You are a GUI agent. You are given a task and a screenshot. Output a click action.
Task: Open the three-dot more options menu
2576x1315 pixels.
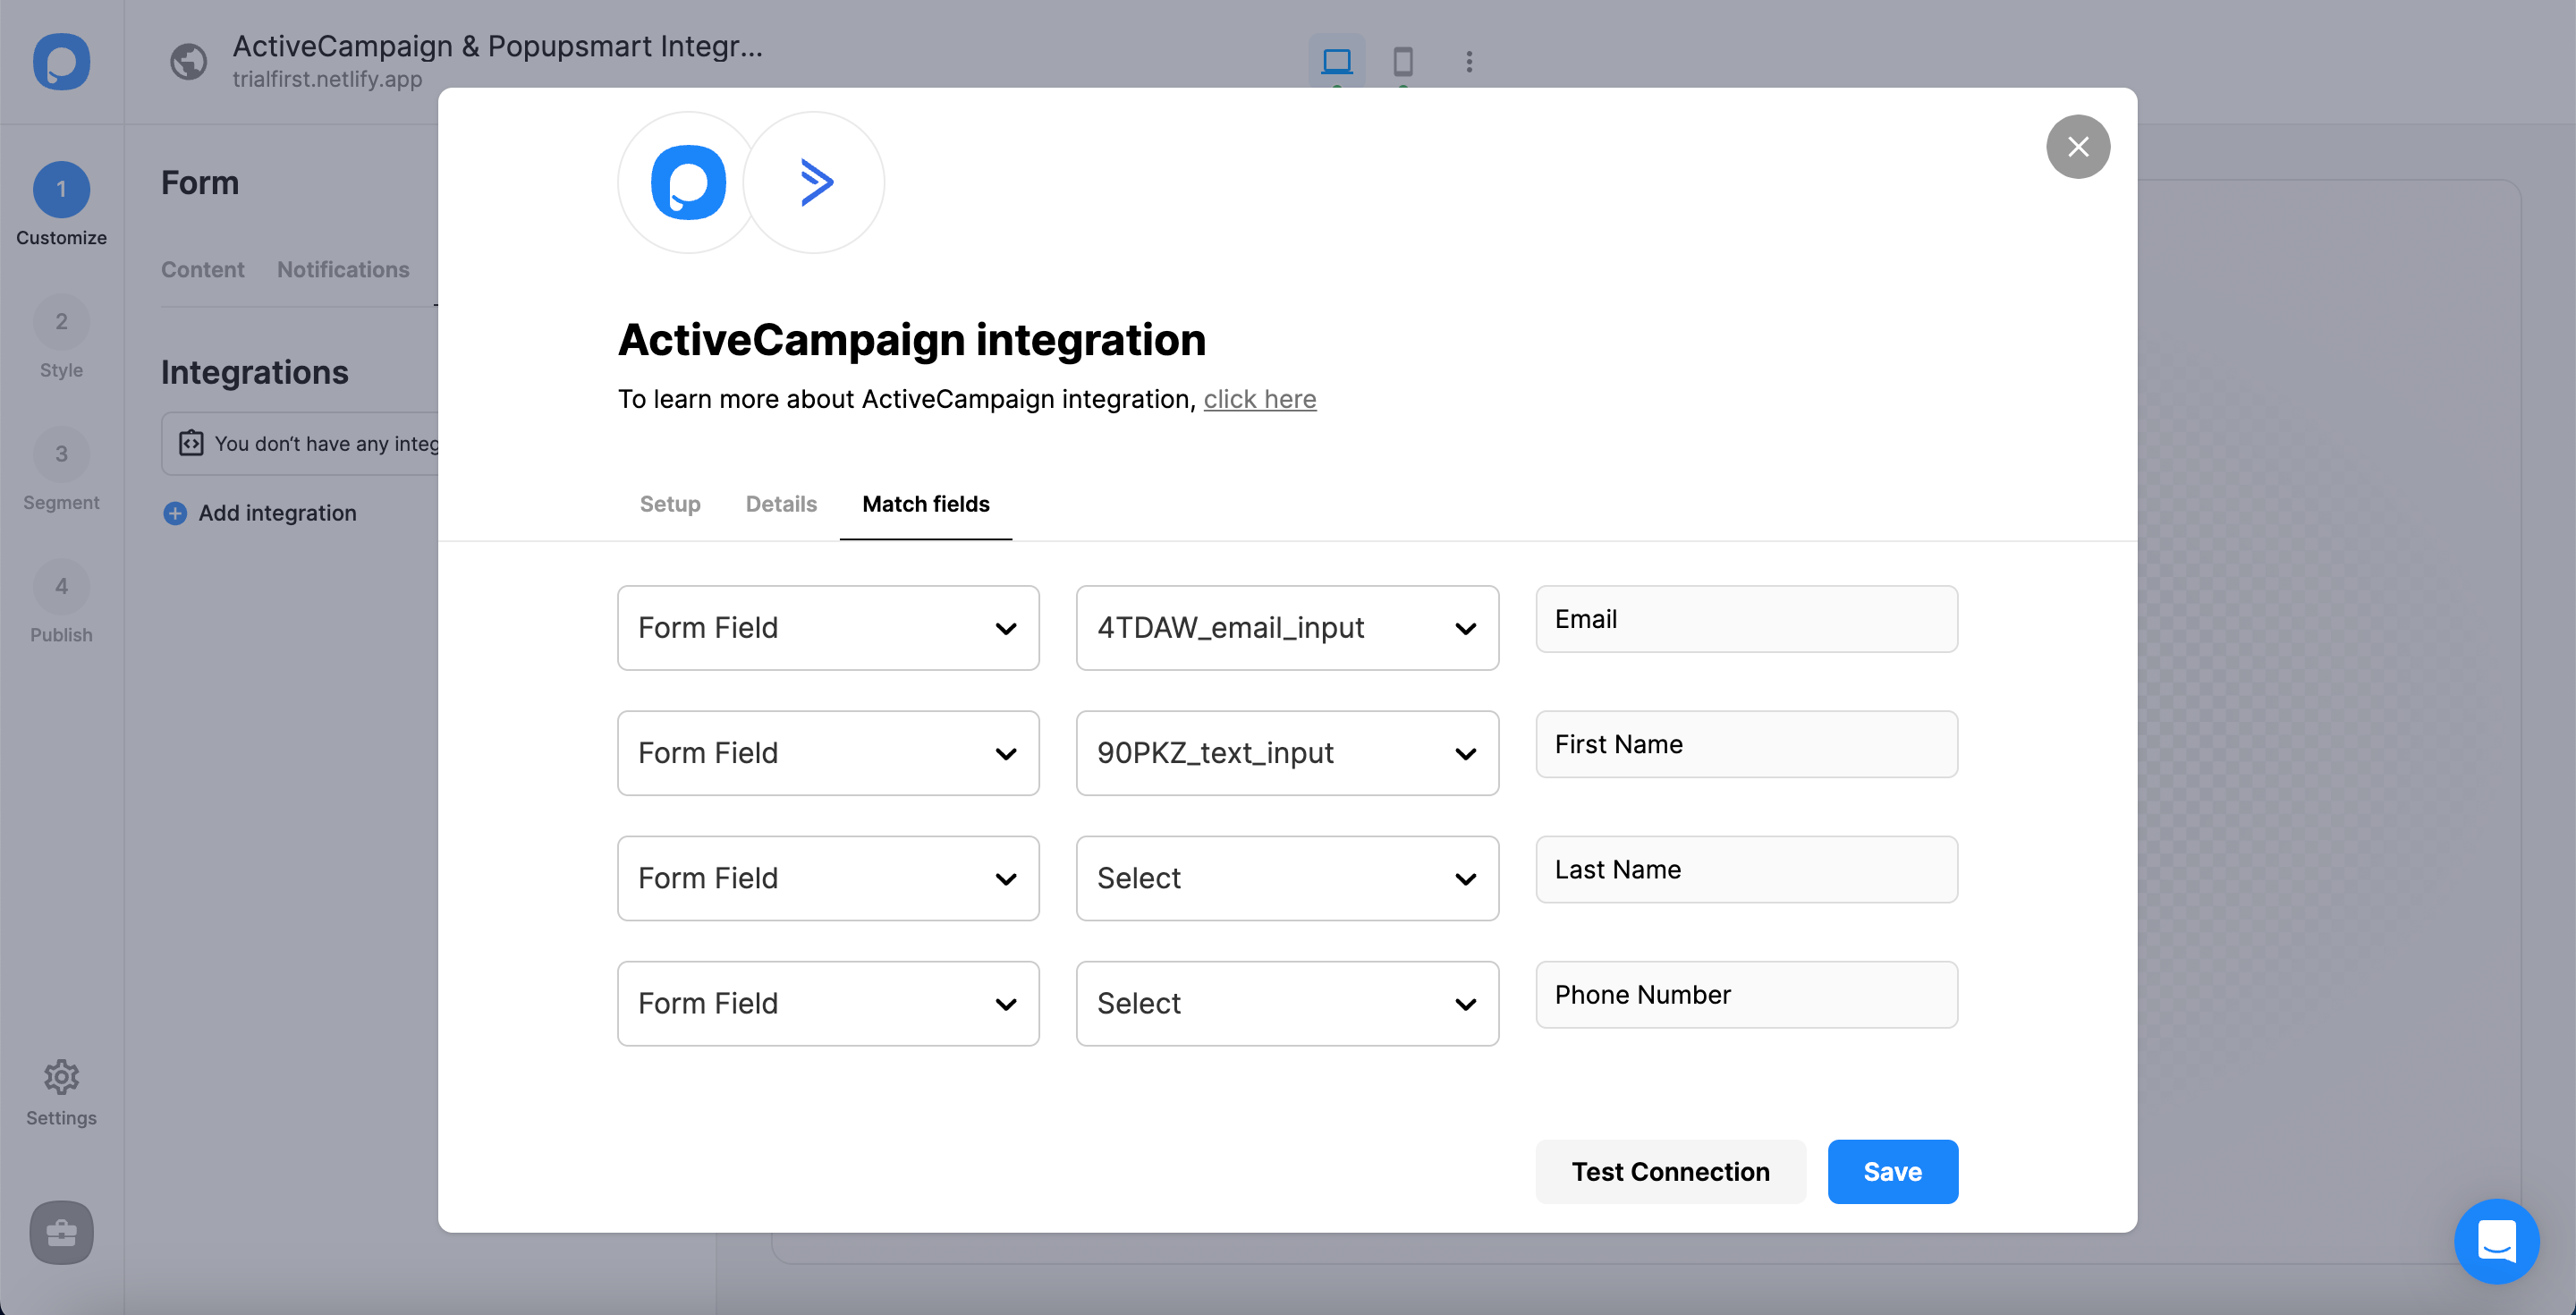click(x=1468, y=62)
